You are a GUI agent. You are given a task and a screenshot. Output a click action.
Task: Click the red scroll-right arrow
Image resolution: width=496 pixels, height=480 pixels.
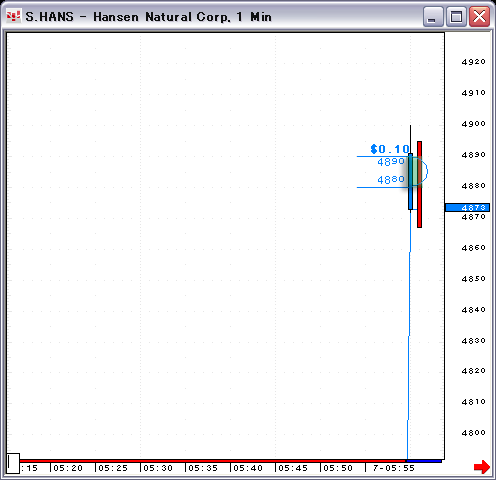(482, 467)
